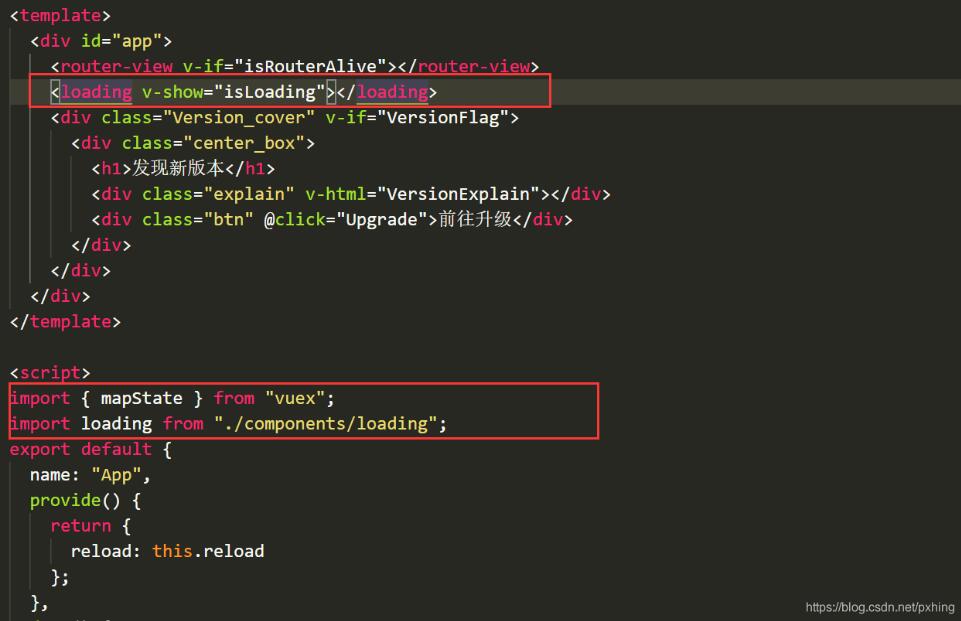
Task: Click the <template> opening tag
Action: click(x=58, y=15)
